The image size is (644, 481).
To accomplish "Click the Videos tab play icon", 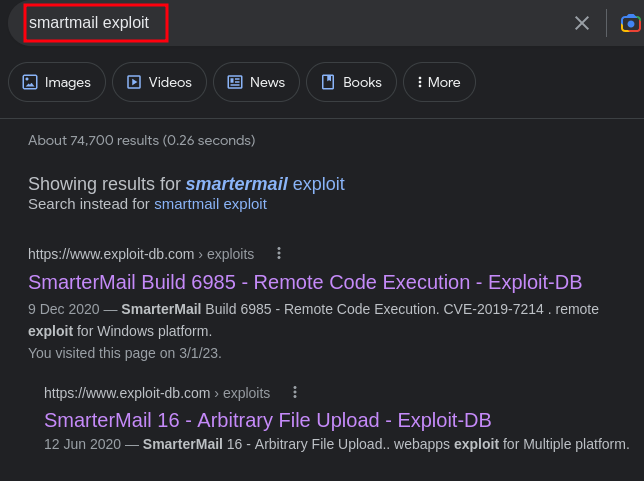I will click(x=134, y=82).
